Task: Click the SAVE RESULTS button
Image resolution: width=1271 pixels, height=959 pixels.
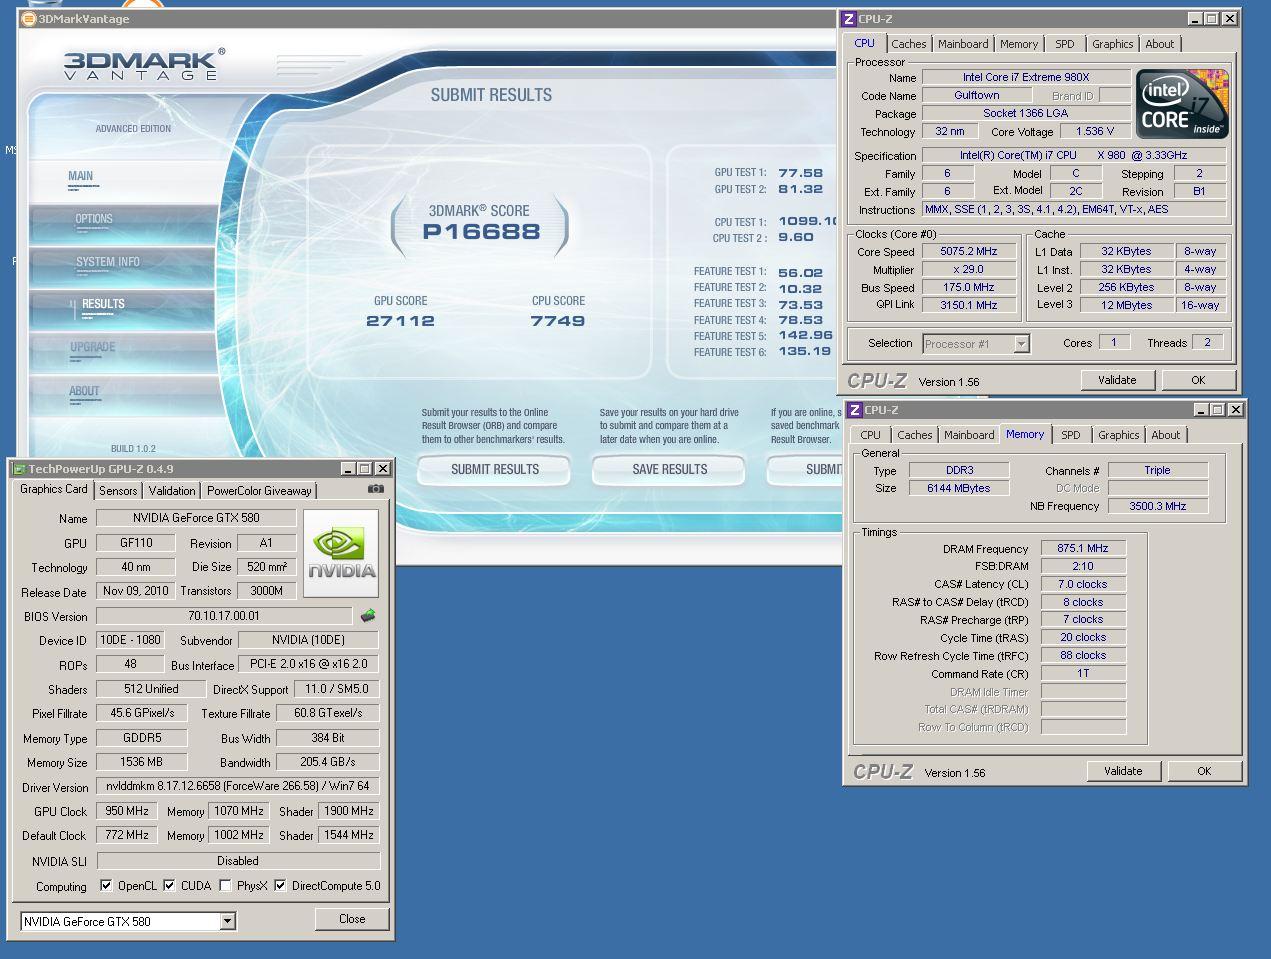Action: [669, 469]
